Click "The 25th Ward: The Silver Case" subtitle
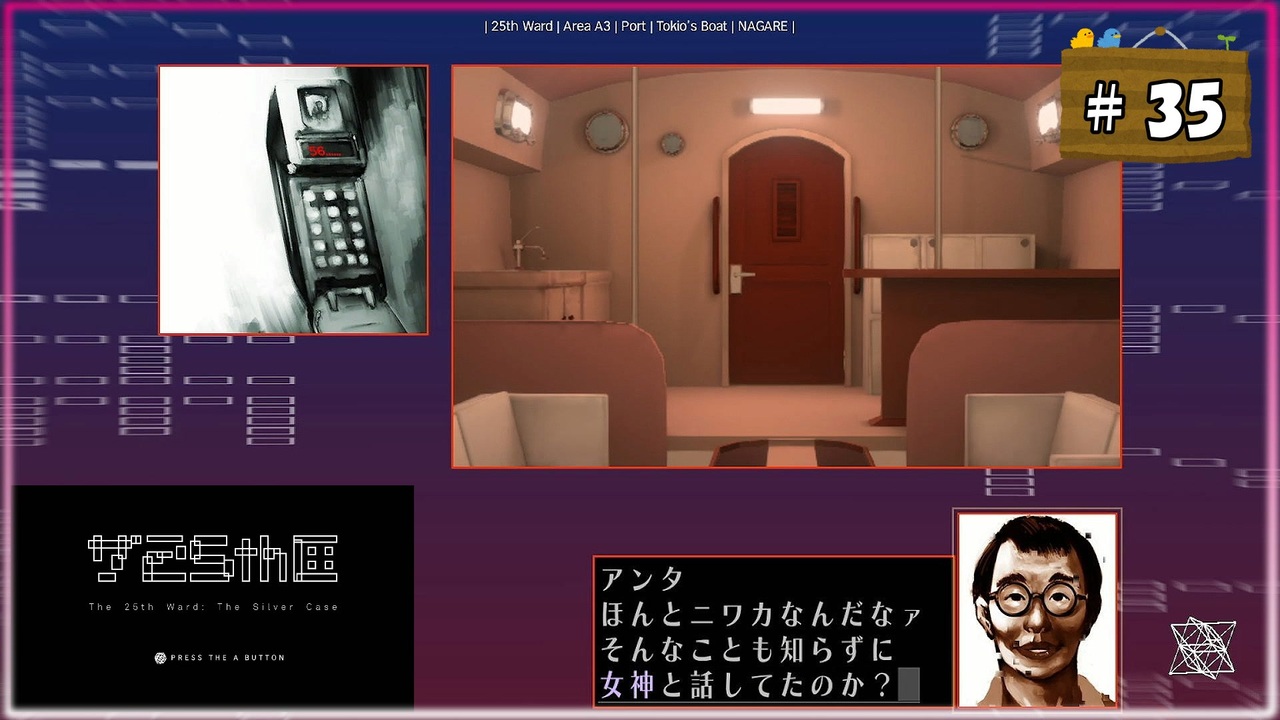Screen dimensions: 1280x720 point(214,607)
